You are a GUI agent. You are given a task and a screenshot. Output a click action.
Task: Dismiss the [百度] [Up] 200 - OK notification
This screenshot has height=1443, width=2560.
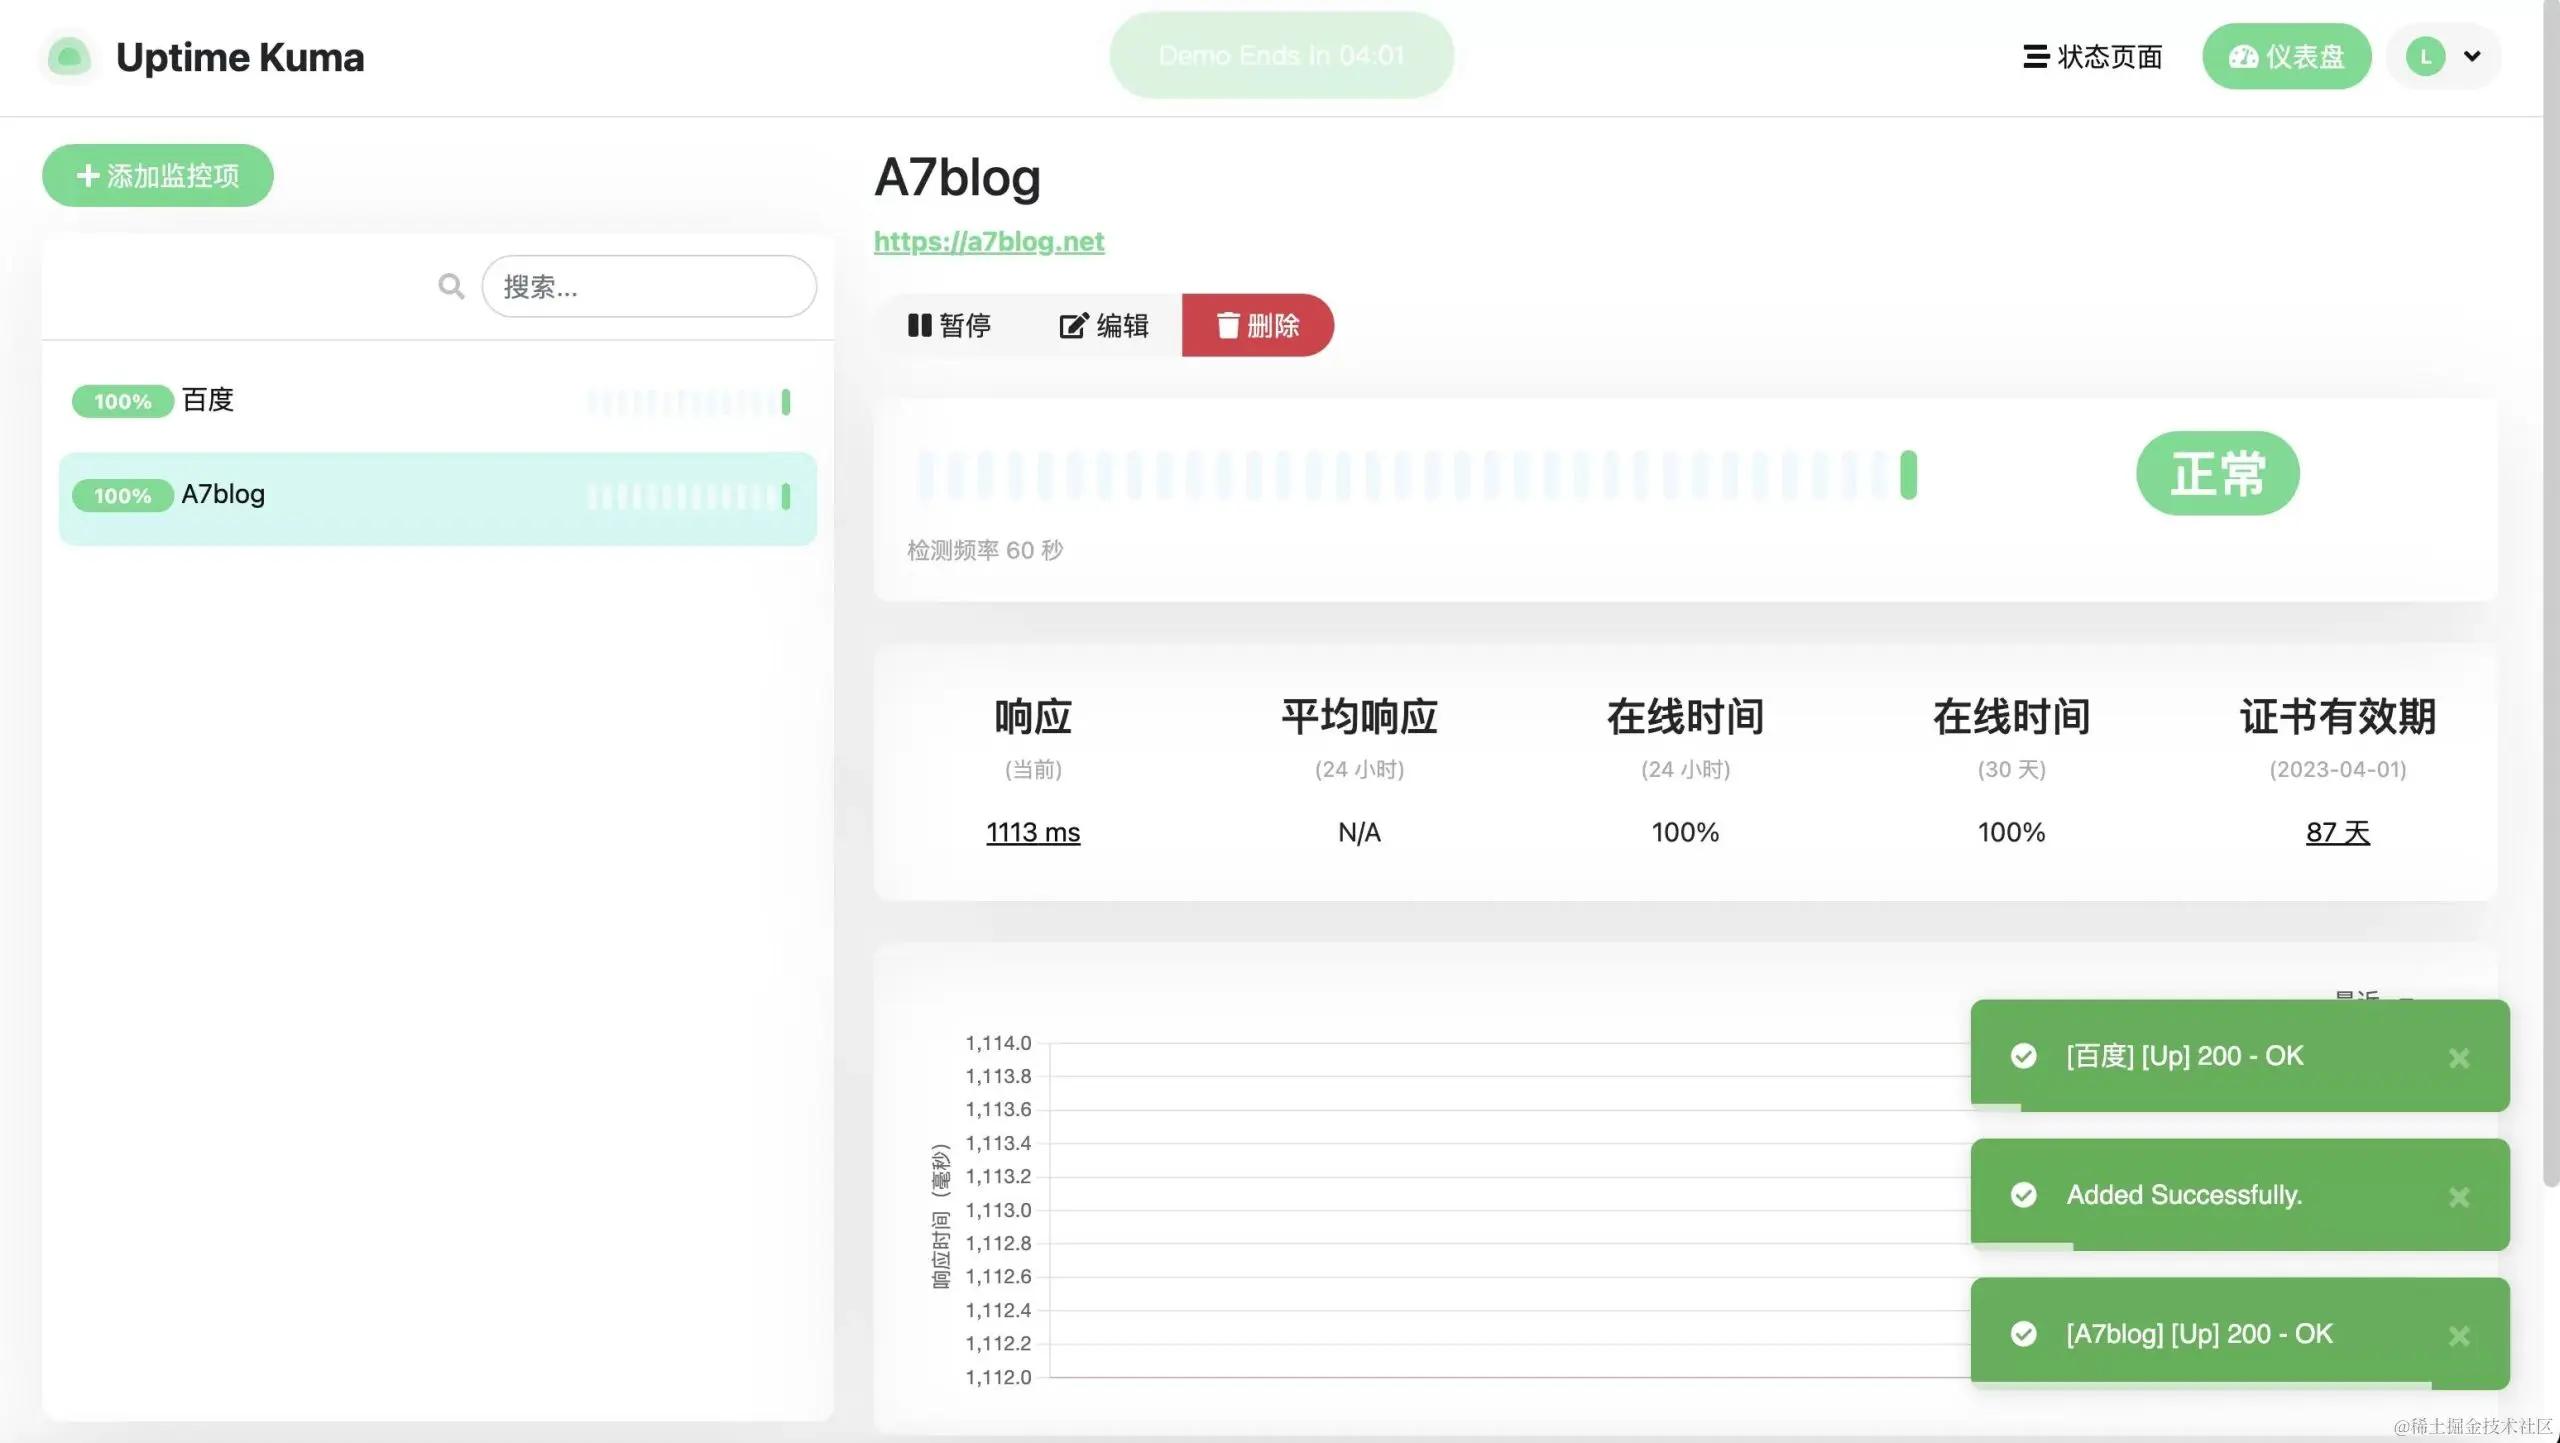2461,1058
